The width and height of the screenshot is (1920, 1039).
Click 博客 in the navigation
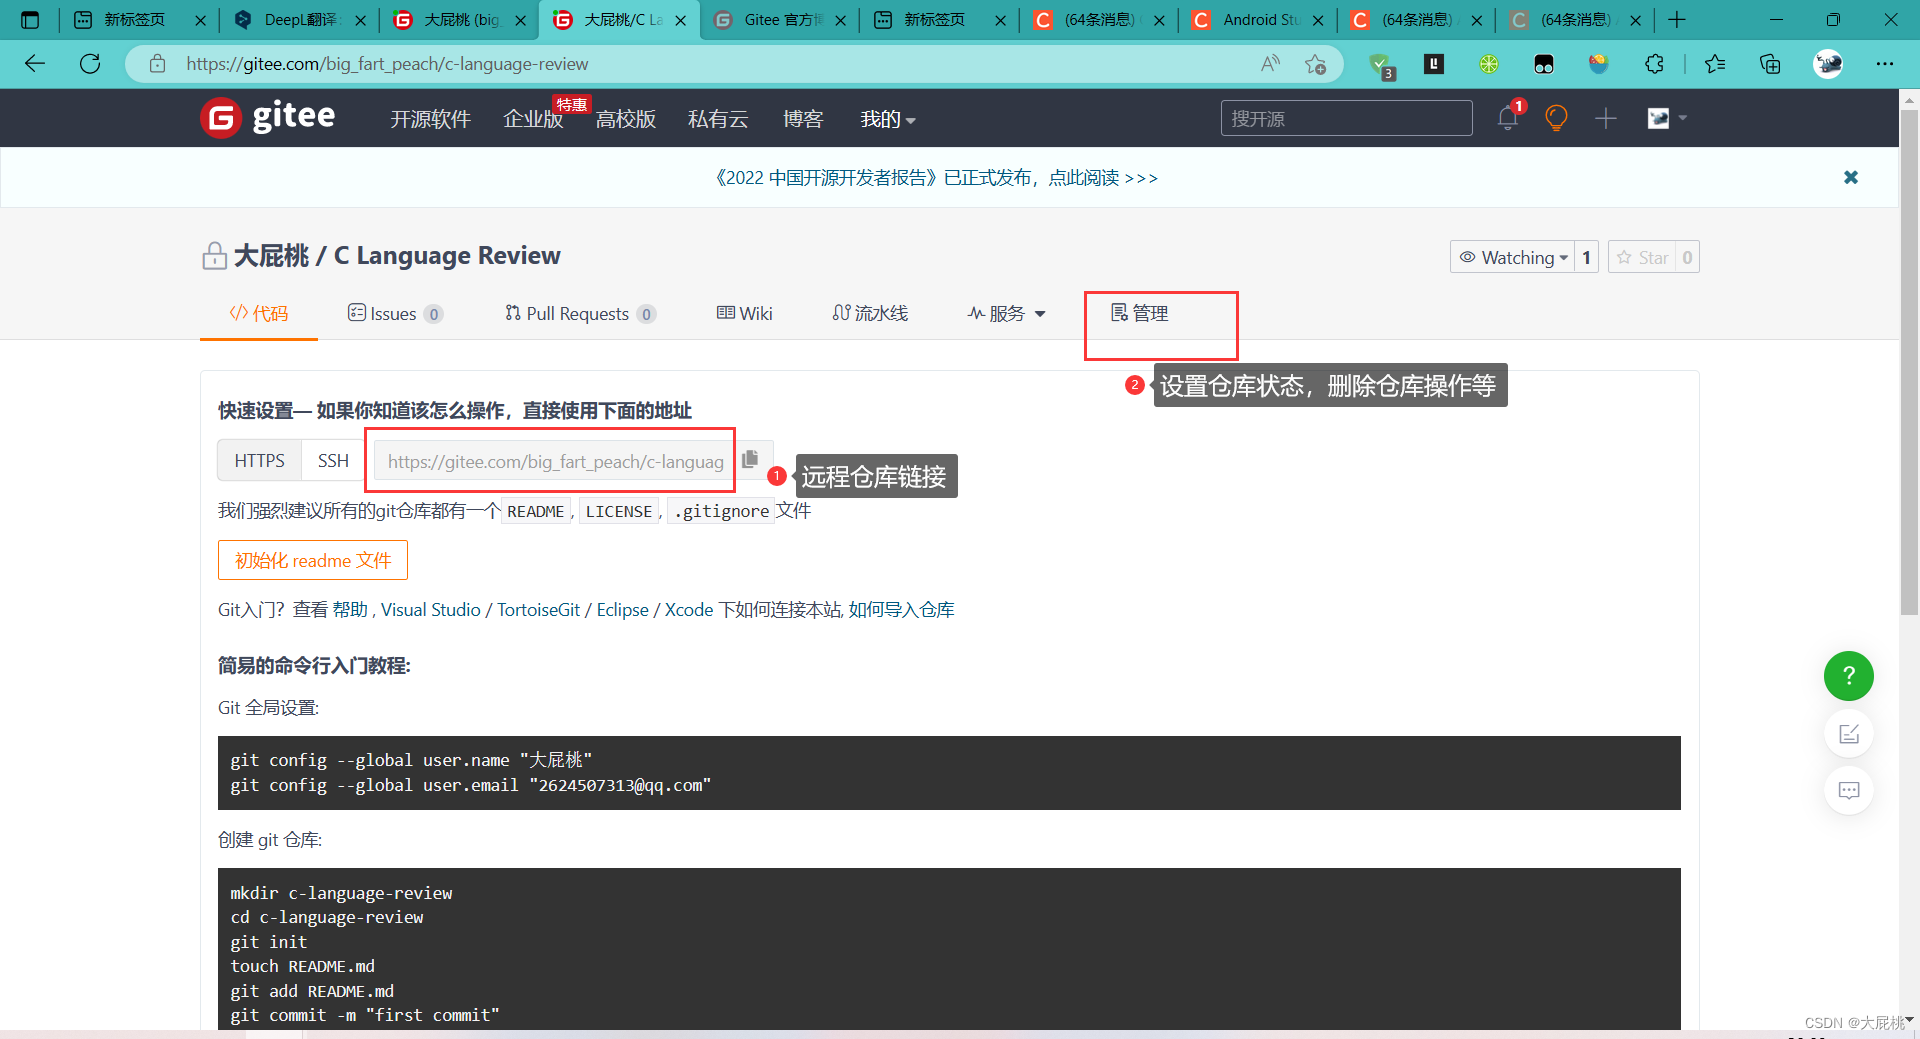pos(803,119)
